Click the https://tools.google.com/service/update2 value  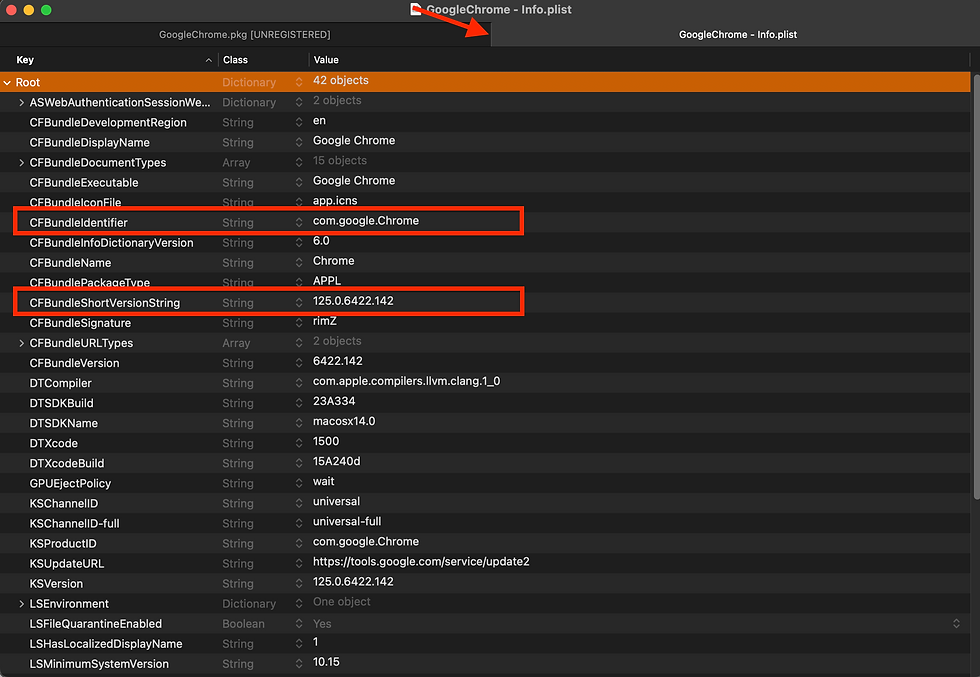coord(421,561)
